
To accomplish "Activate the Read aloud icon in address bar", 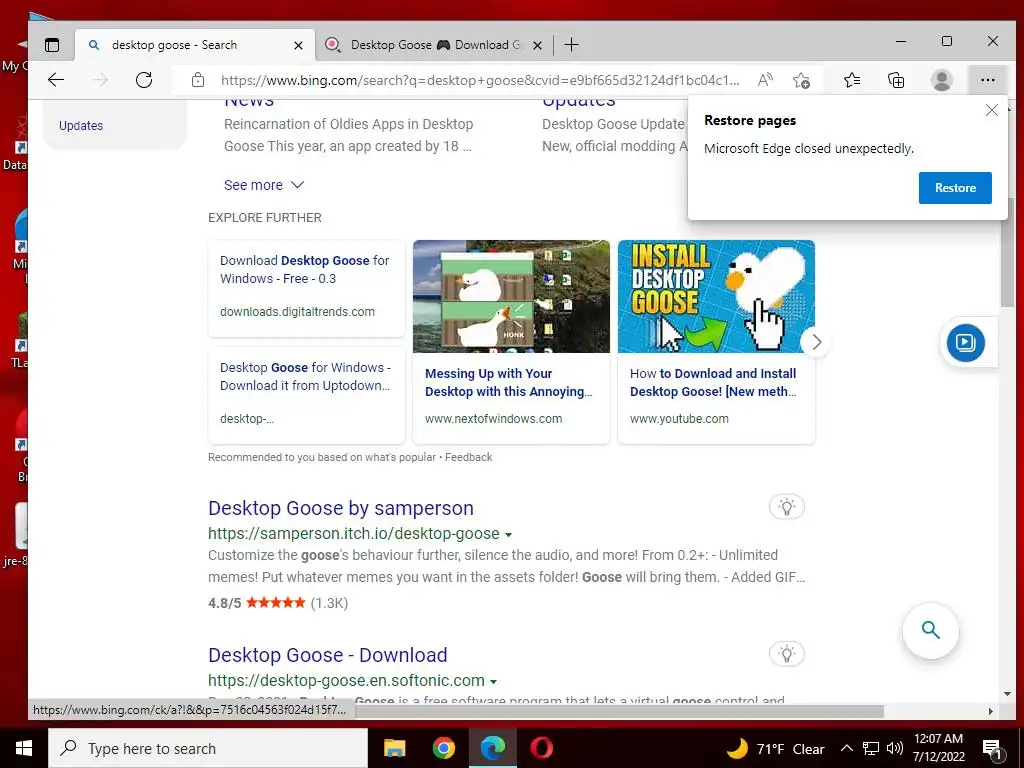I will (765, 80).
